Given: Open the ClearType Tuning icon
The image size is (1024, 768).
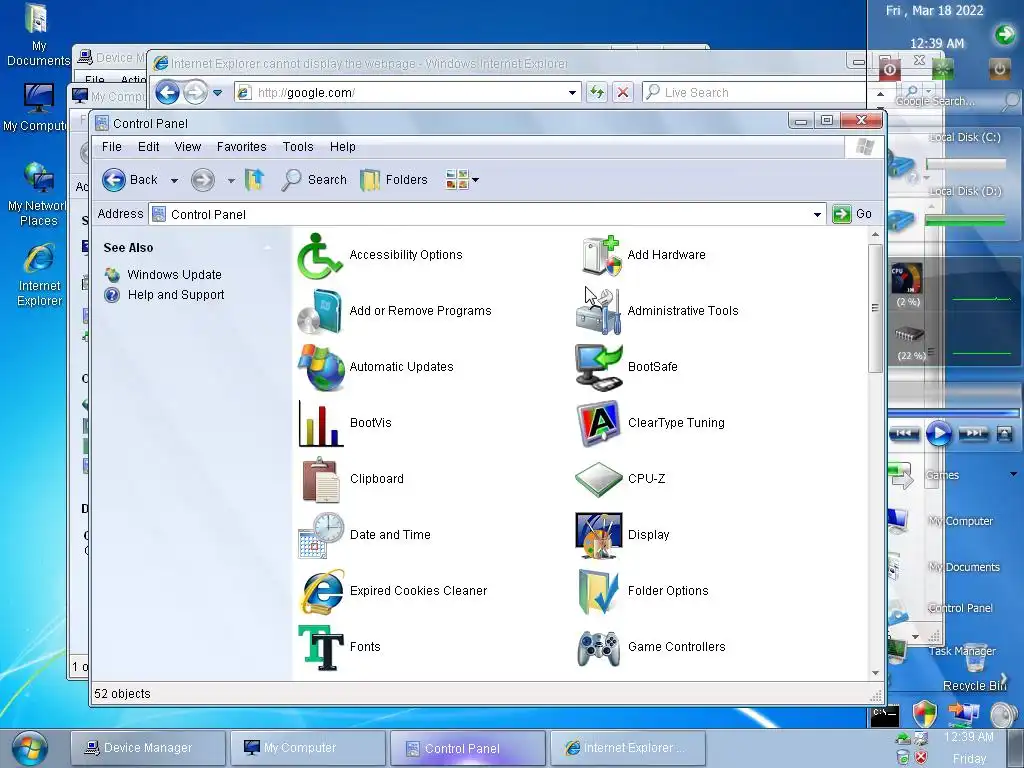Looking at the screenshot, I should point(598,423).
